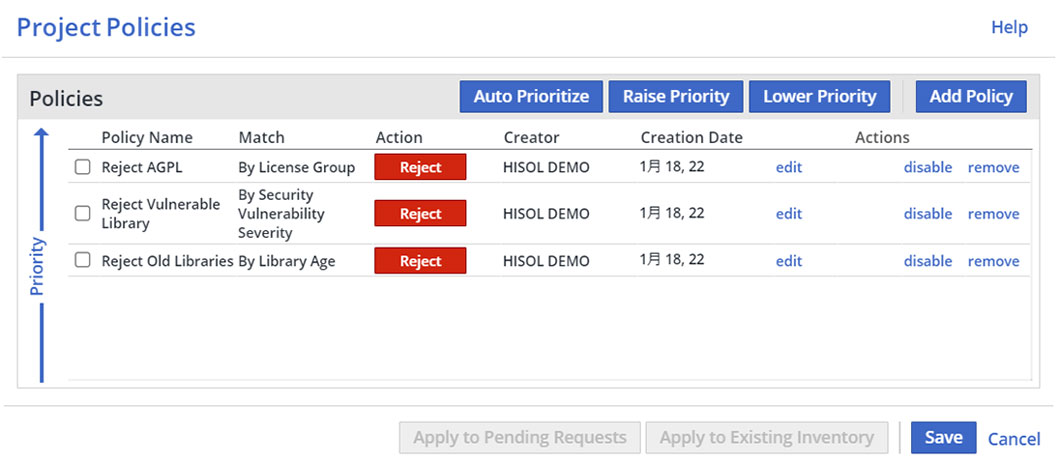Click the red Reject action badge for AGPL
The height and width of the screenshot is (467, 1060).
[420, 167]
